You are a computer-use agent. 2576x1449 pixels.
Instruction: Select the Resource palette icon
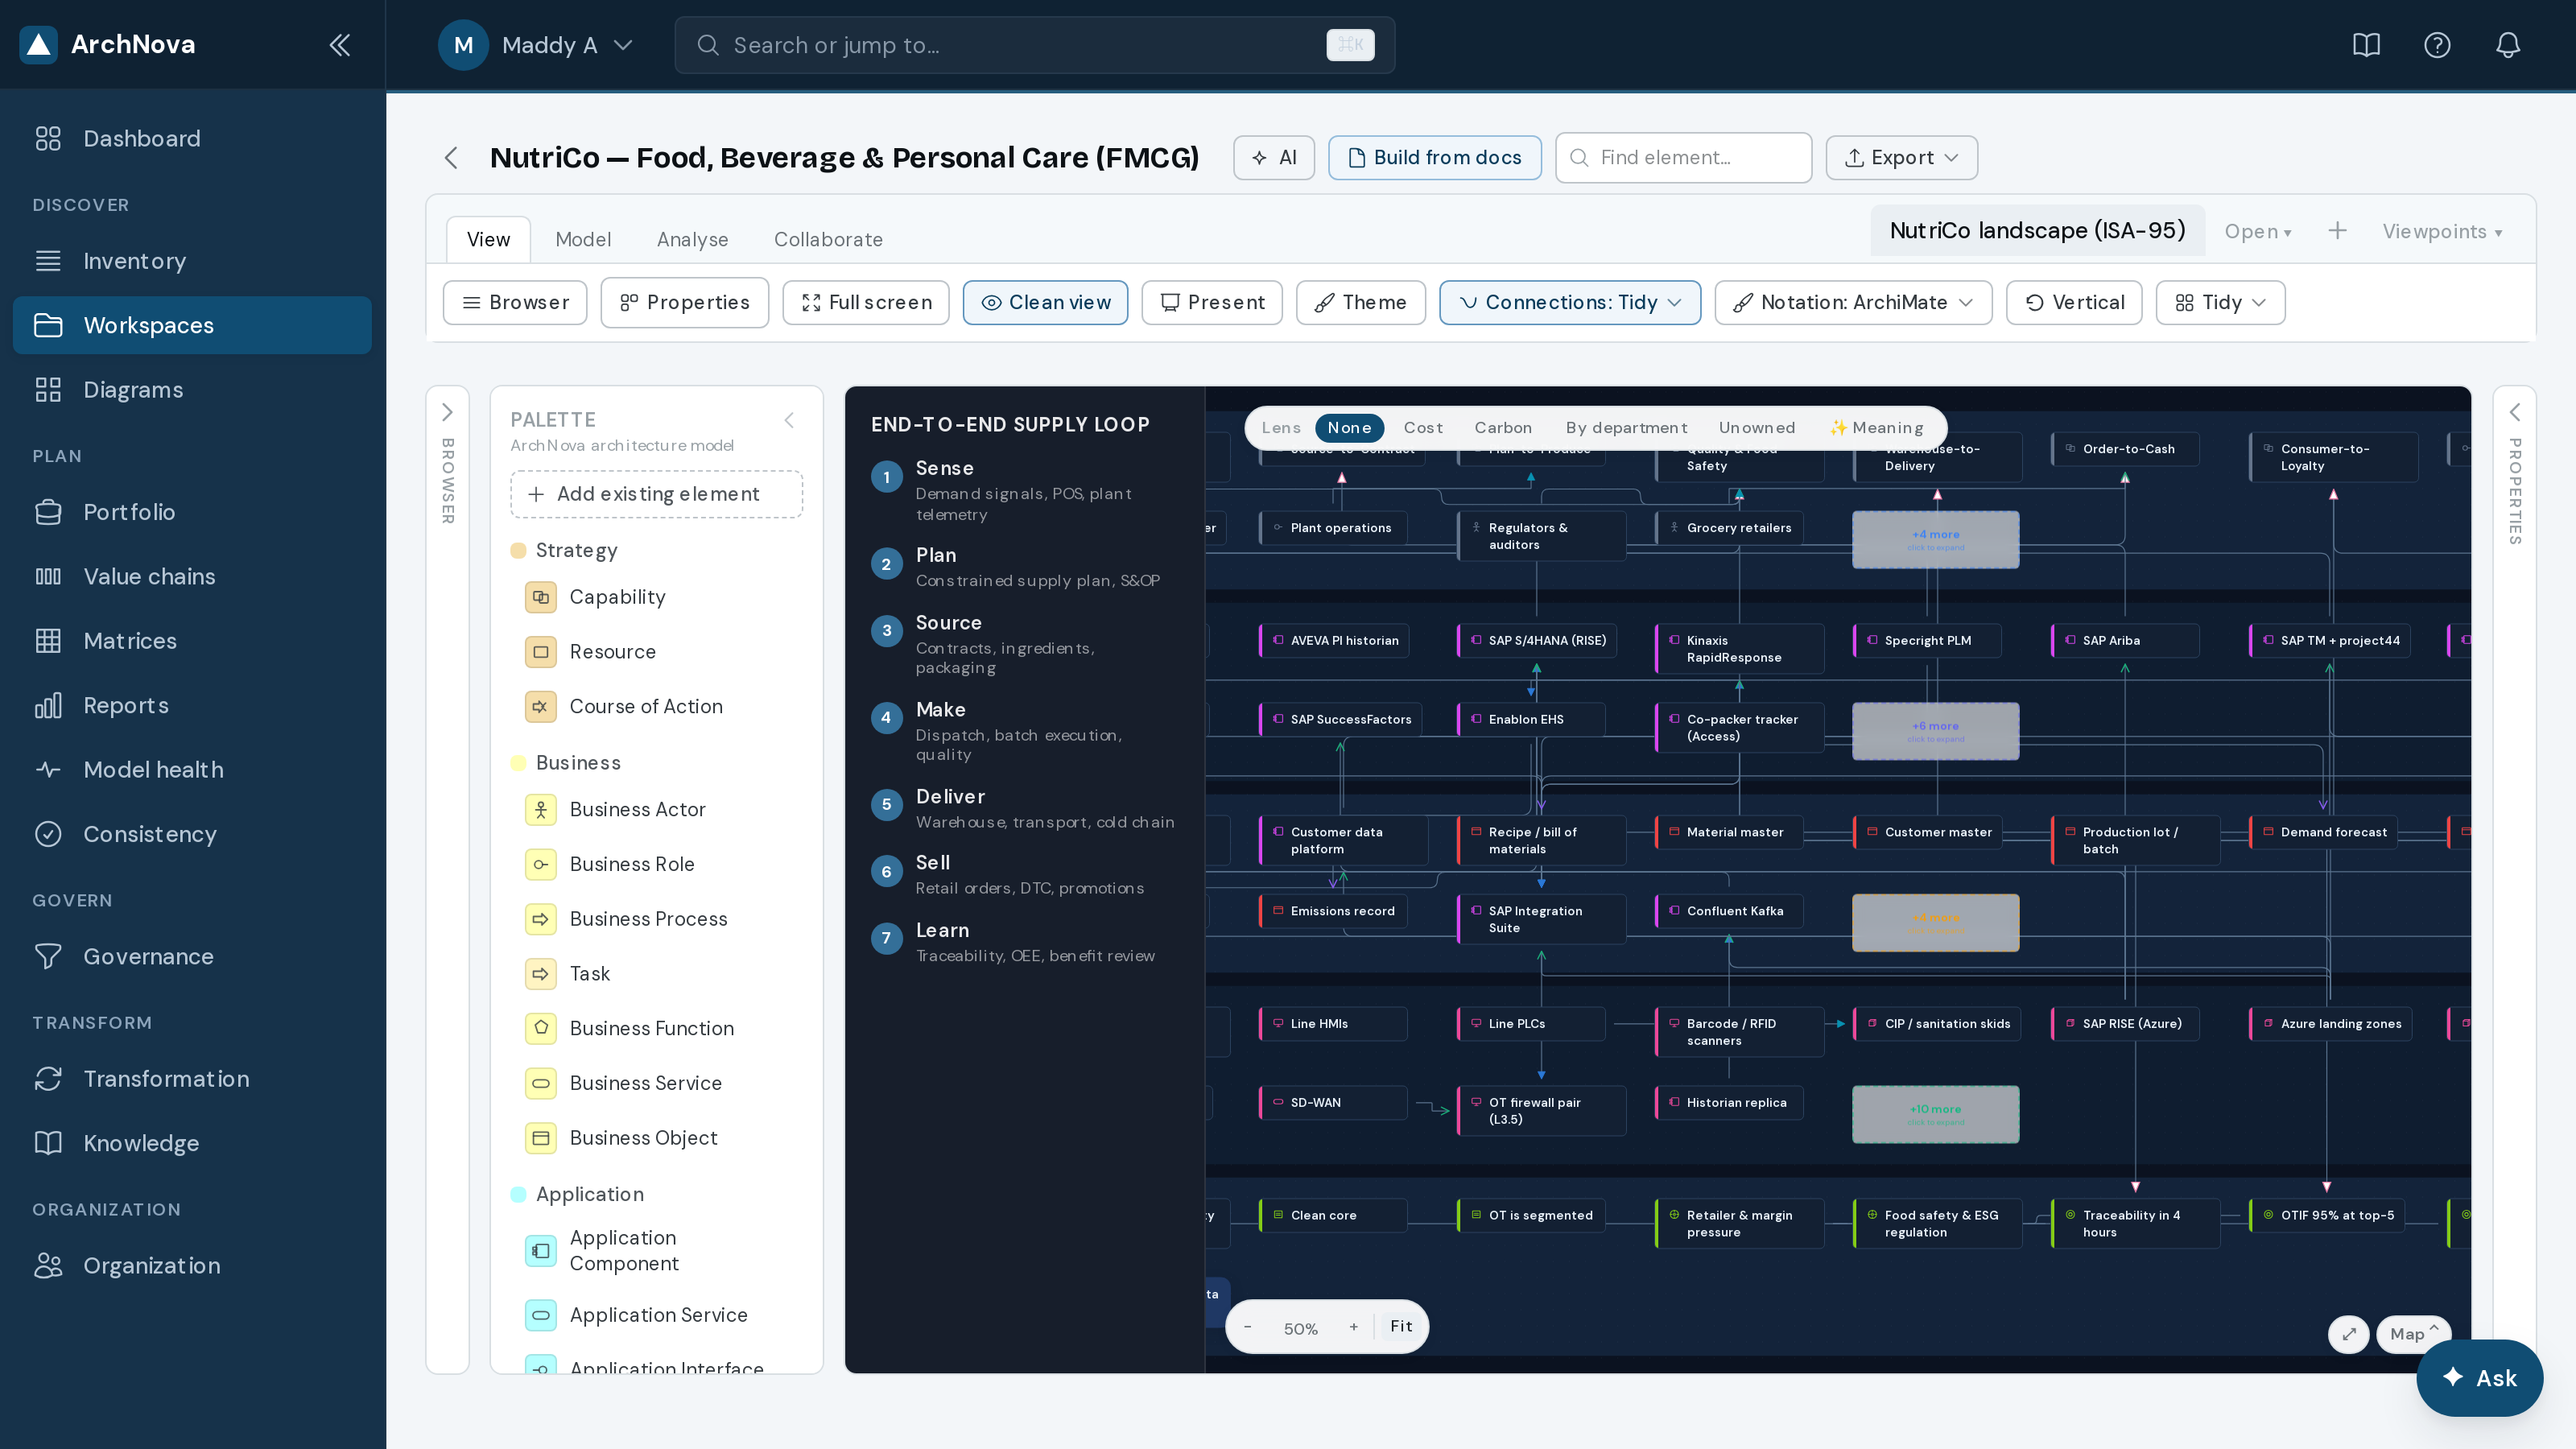(541, 652)
